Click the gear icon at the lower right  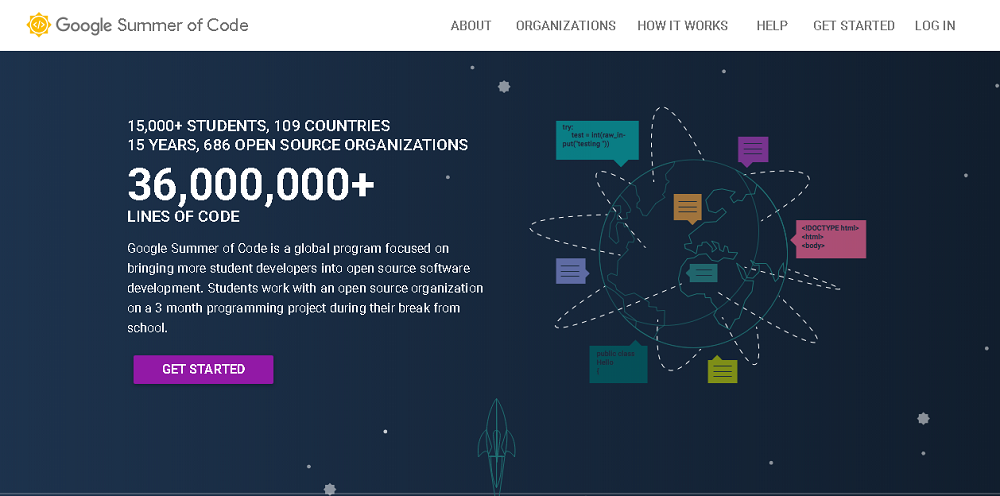[923, 419]
